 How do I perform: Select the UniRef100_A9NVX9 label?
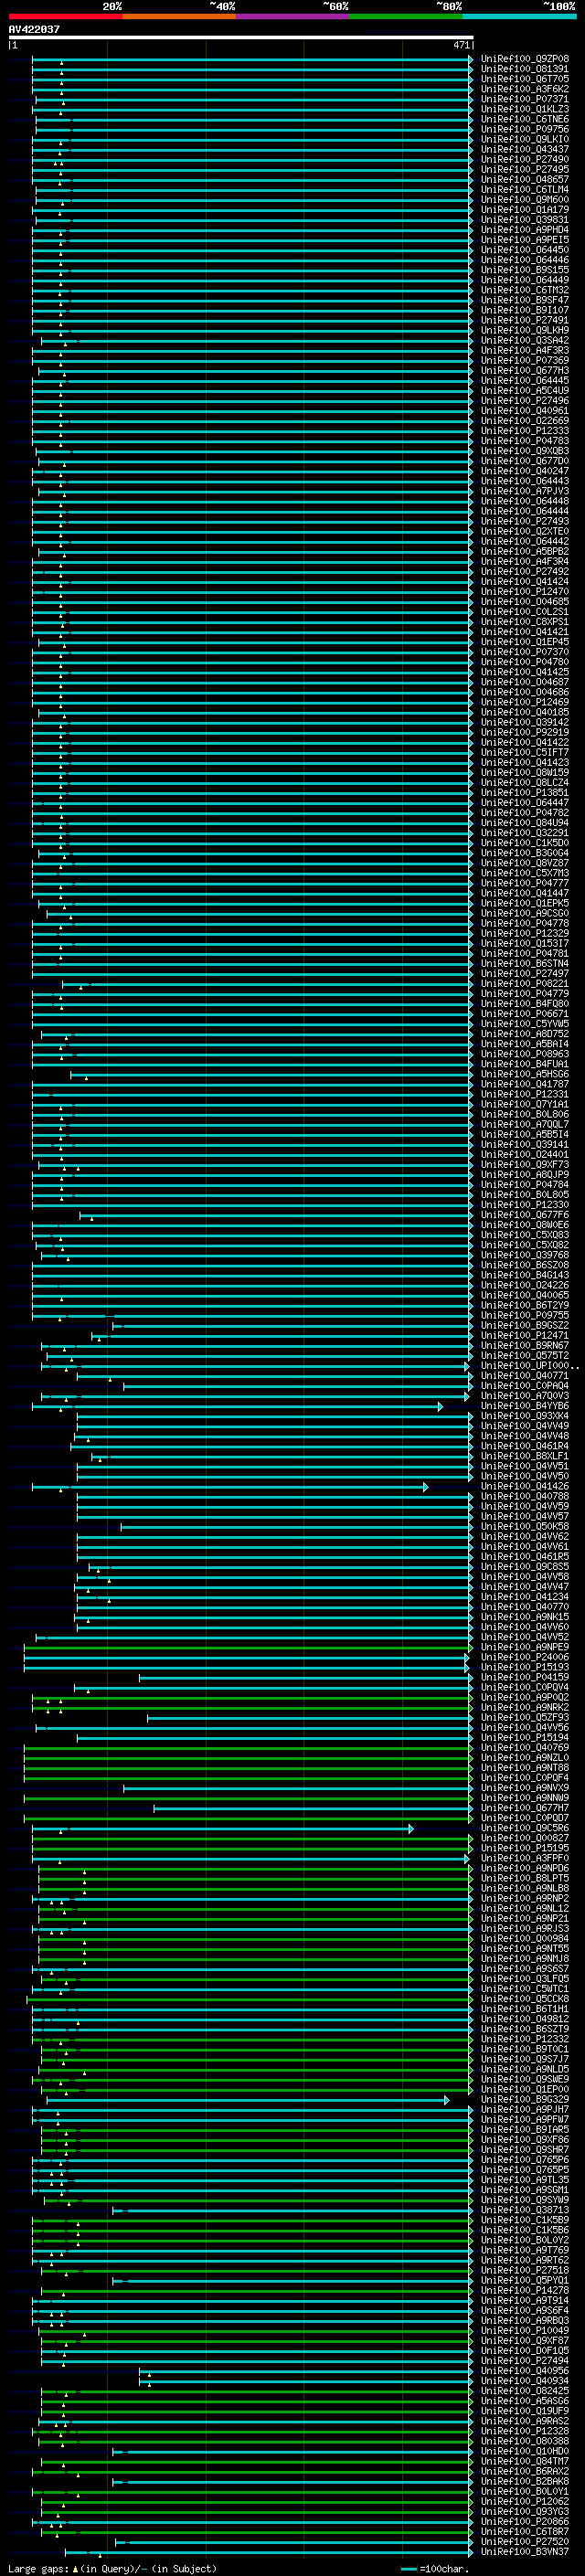pyautogui.click(x=525, y=1788)
